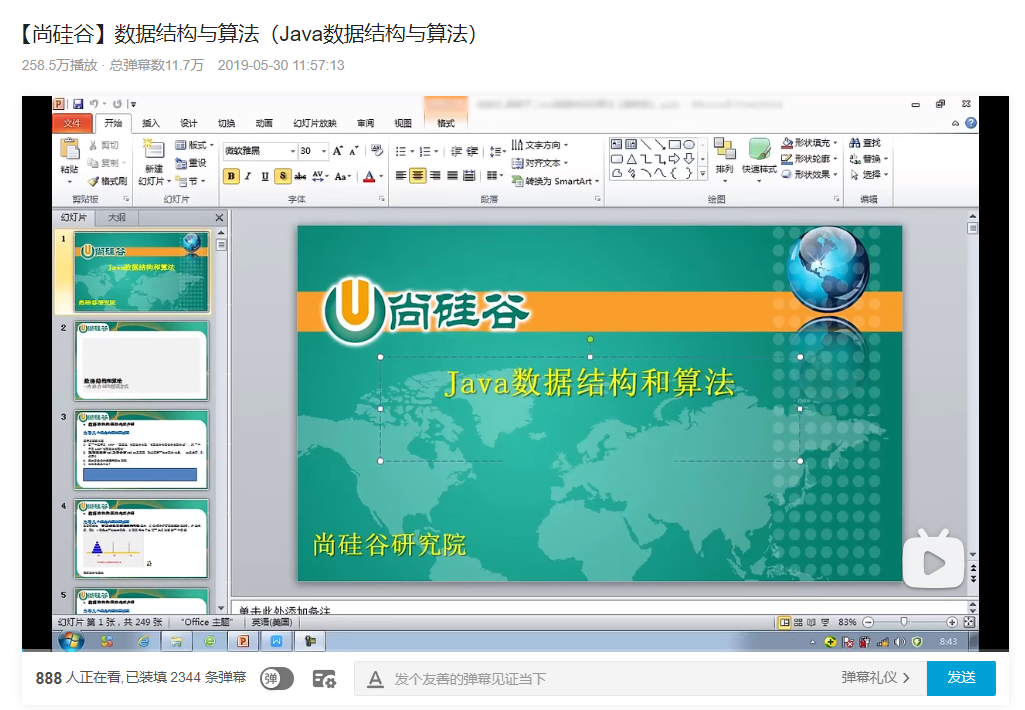Click the Shape Outline (形状轮廓) button
This screenshot has height=710, width=1025.
tap(809, 158)
